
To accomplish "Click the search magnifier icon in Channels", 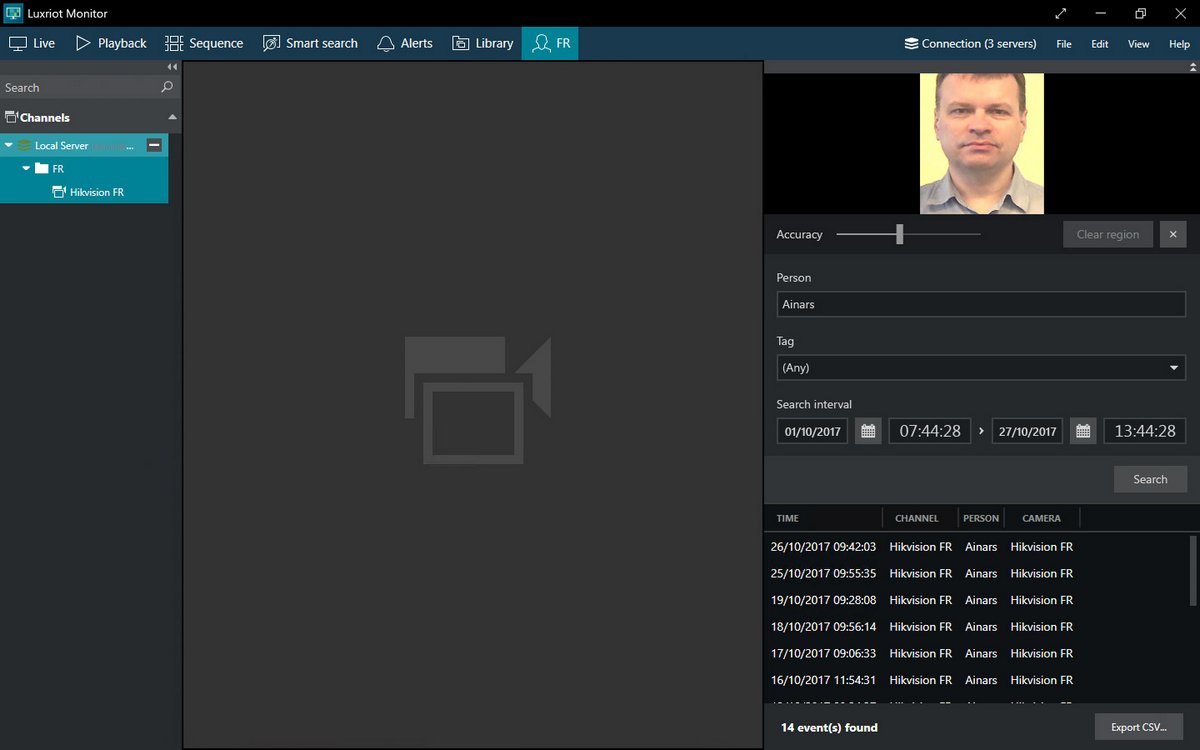I will pyautogui.click(x=167, y=87).
